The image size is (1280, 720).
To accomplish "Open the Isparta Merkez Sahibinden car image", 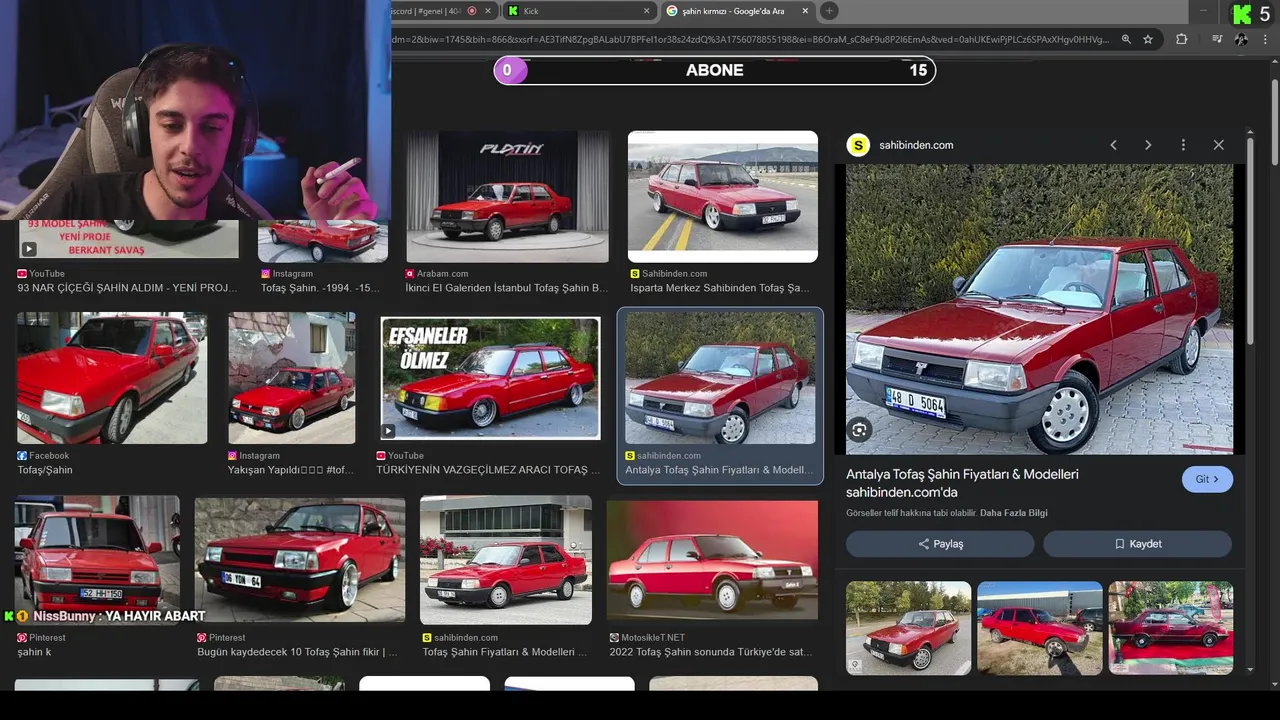I will 722,196.
